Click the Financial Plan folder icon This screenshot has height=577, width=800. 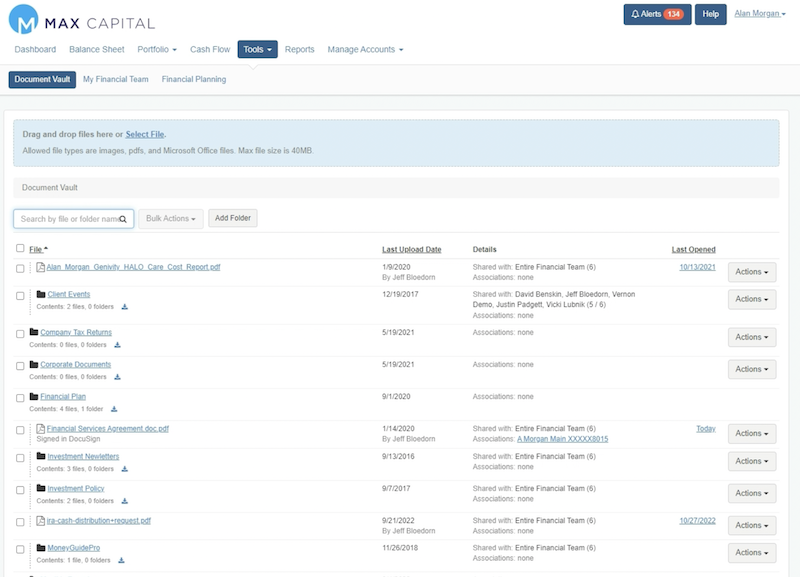34,396
